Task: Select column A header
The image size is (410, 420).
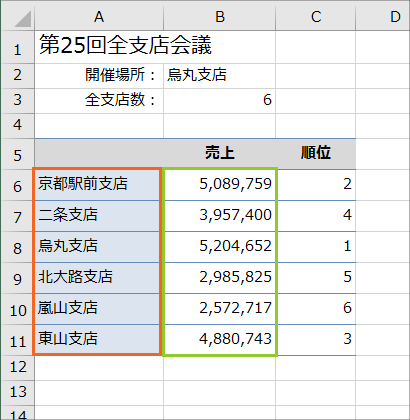Action: click(99, 16)
